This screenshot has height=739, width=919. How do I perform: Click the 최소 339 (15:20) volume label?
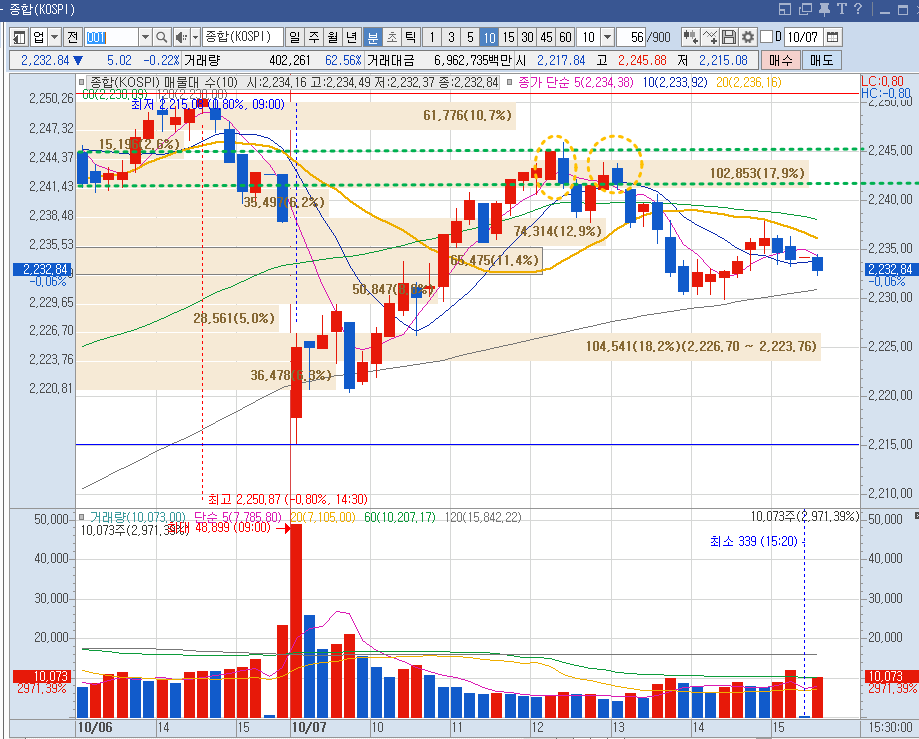754,541
